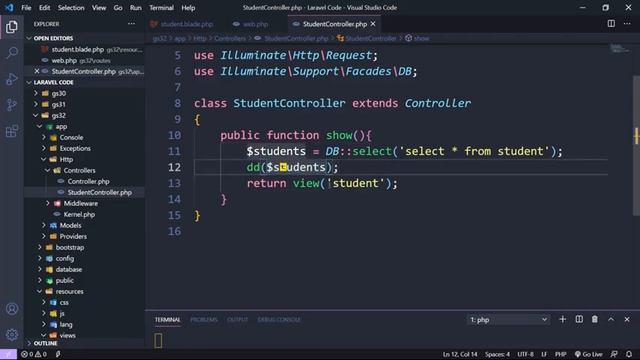This screenshot has height=360, width=640.
Task: Click the VS Code logo icon
Action: [x=9, y=7]
